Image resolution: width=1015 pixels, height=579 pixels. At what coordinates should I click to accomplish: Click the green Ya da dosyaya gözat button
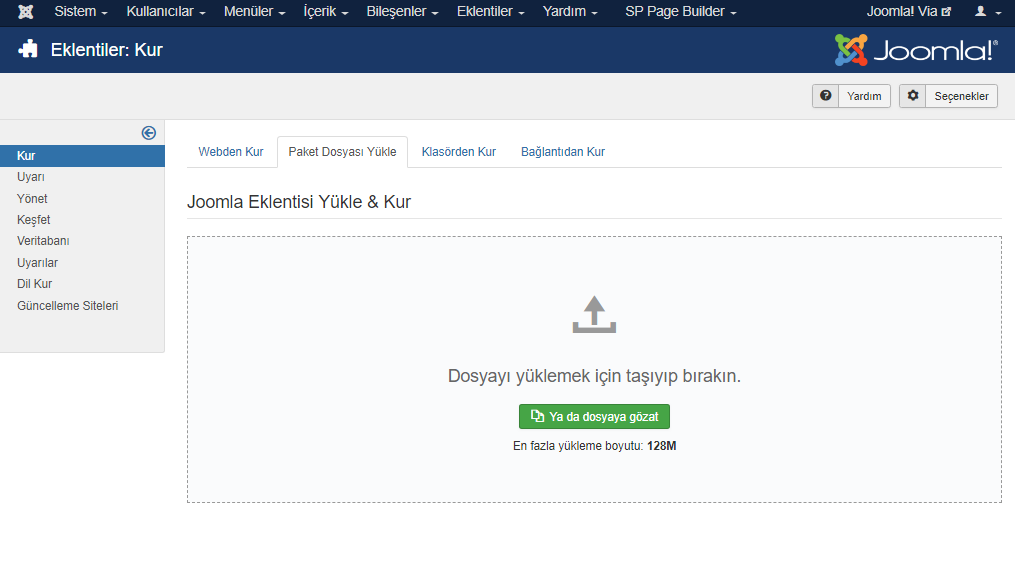click(594, 417)
